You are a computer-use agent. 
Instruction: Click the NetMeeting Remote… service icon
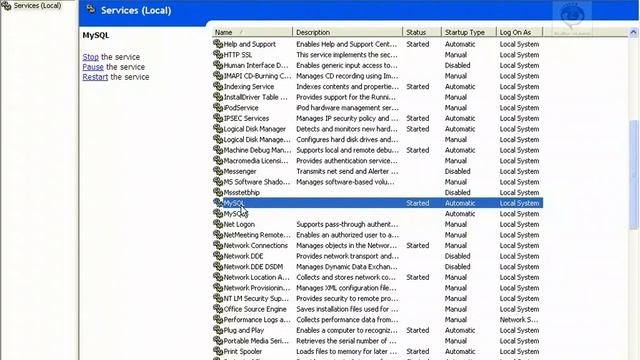[218, 235]
